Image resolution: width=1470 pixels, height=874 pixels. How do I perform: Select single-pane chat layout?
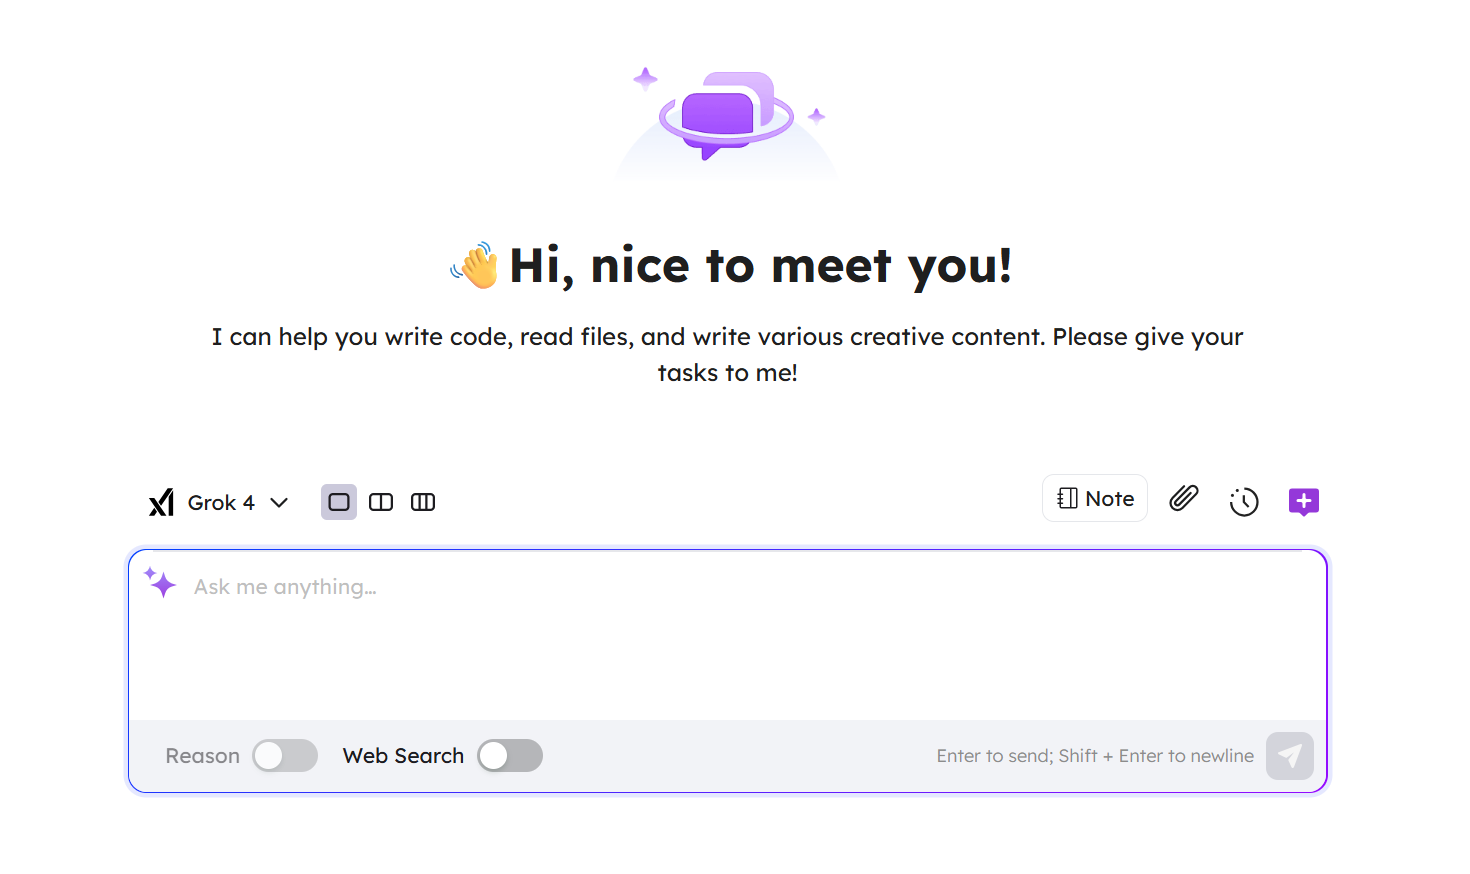(339, 502)
